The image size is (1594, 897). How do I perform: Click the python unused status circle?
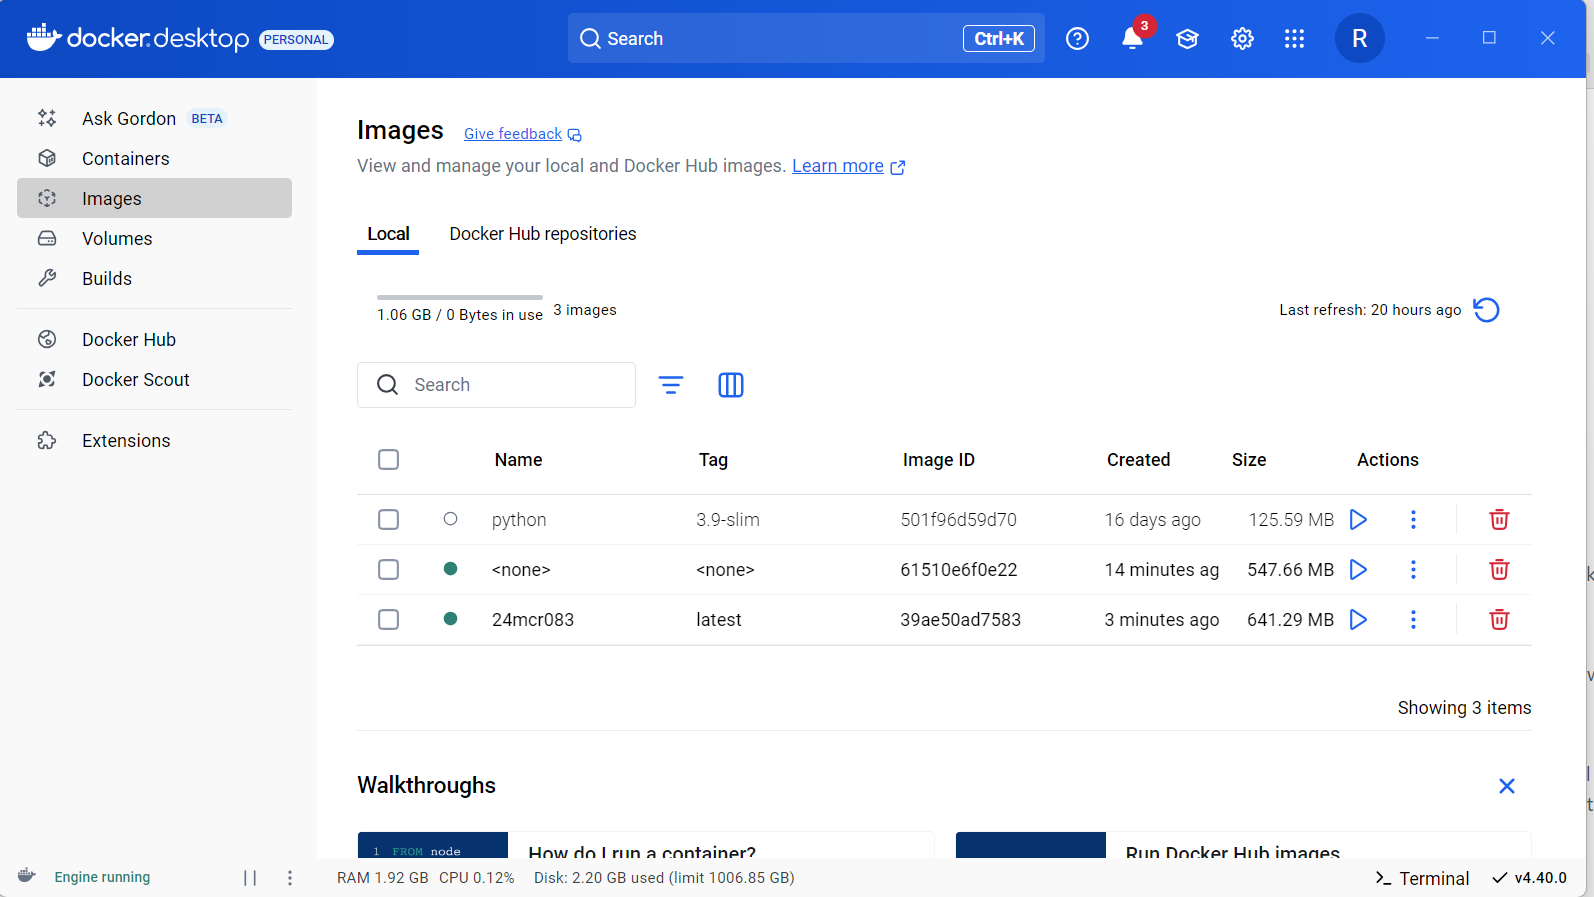click(x=450, y=519)
